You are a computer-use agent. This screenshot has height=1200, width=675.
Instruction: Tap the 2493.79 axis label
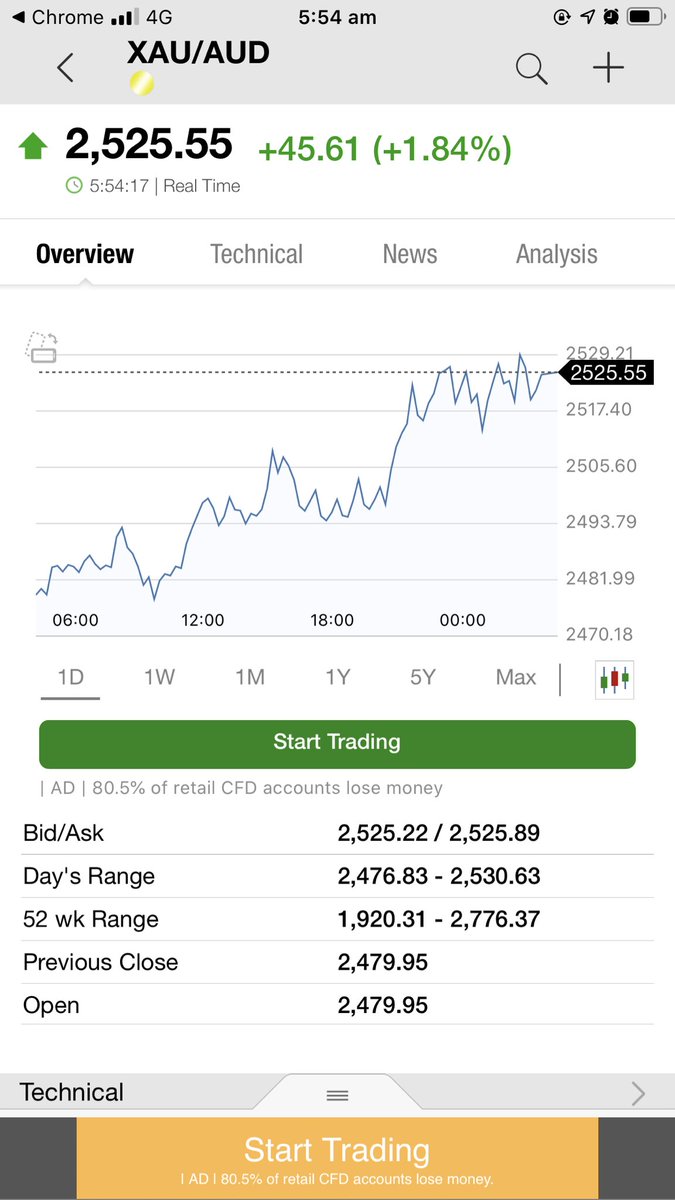(599, 522)
